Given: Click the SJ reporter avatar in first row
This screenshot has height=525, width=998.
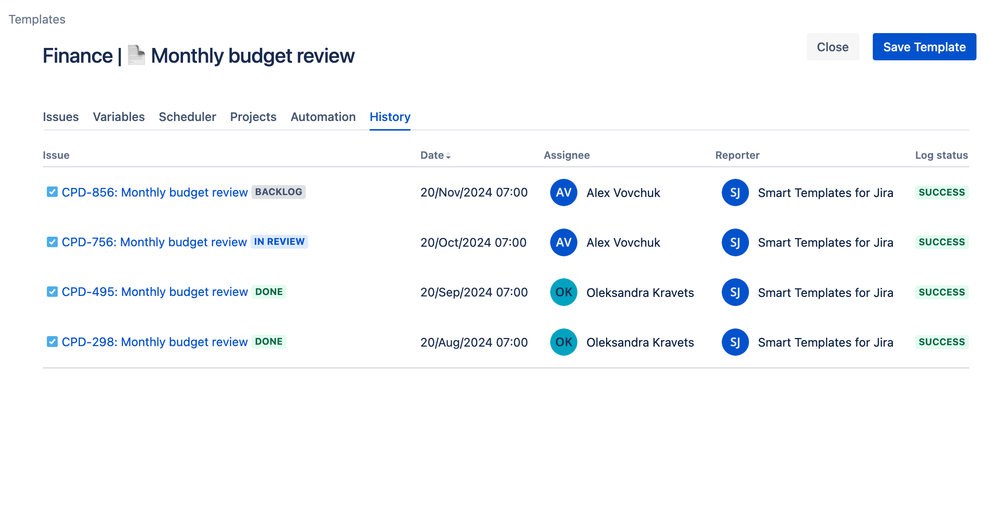Looking at the screenshot, I should 734,192.
